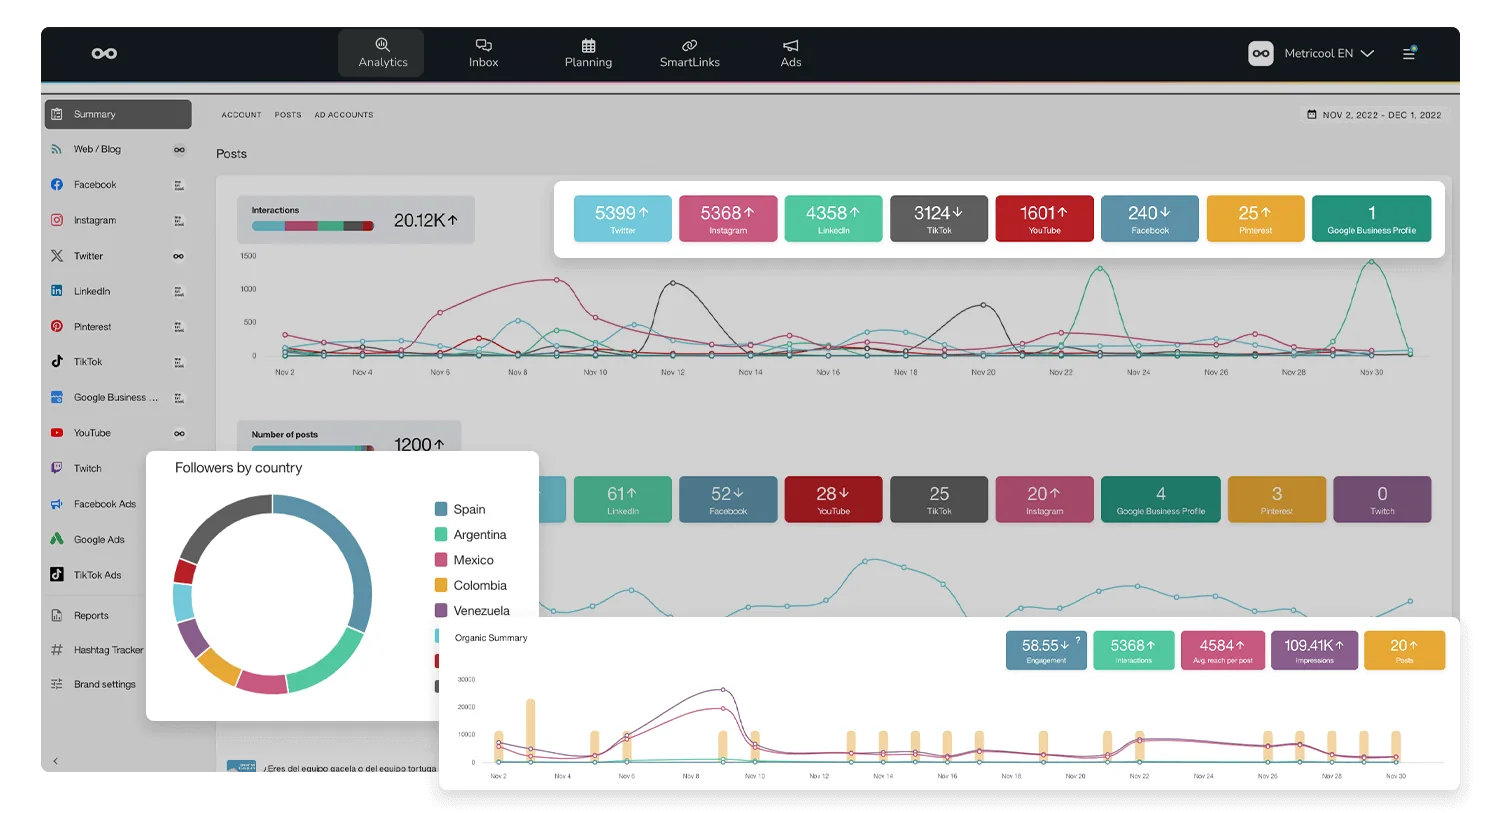Select the 4358 LinkedIn interactions card
The height and width of the screenshot is (813, 1500).
(x=833, y=219)
